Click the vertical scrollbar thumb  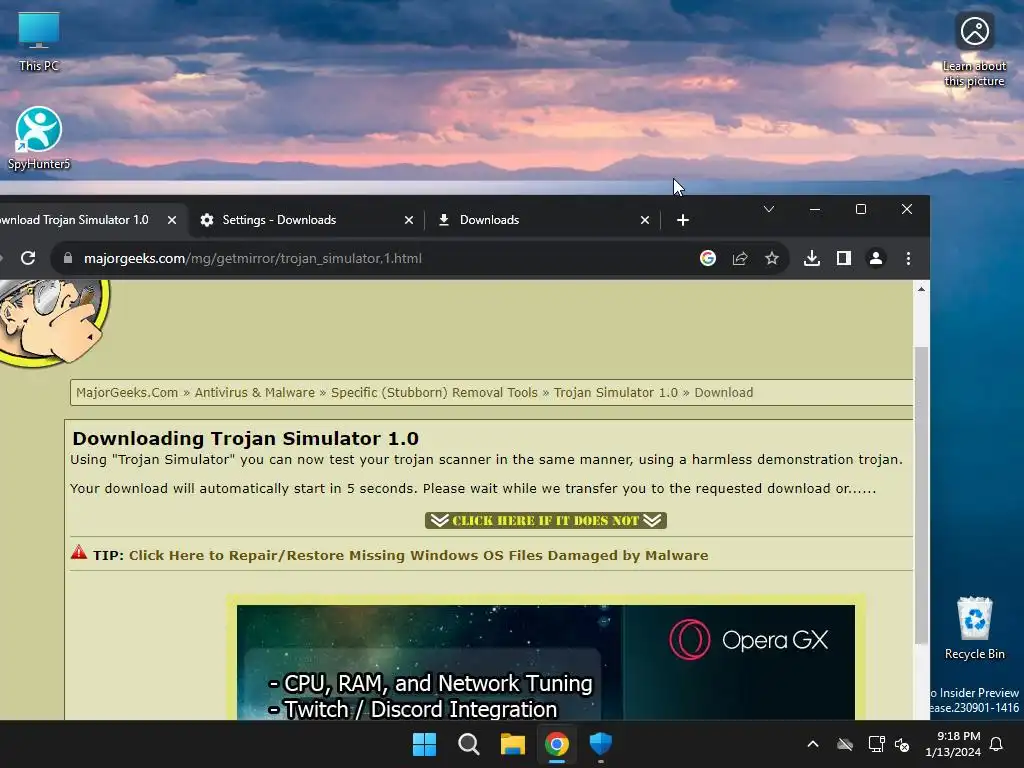pyautogui.click(x=921, y=495)
